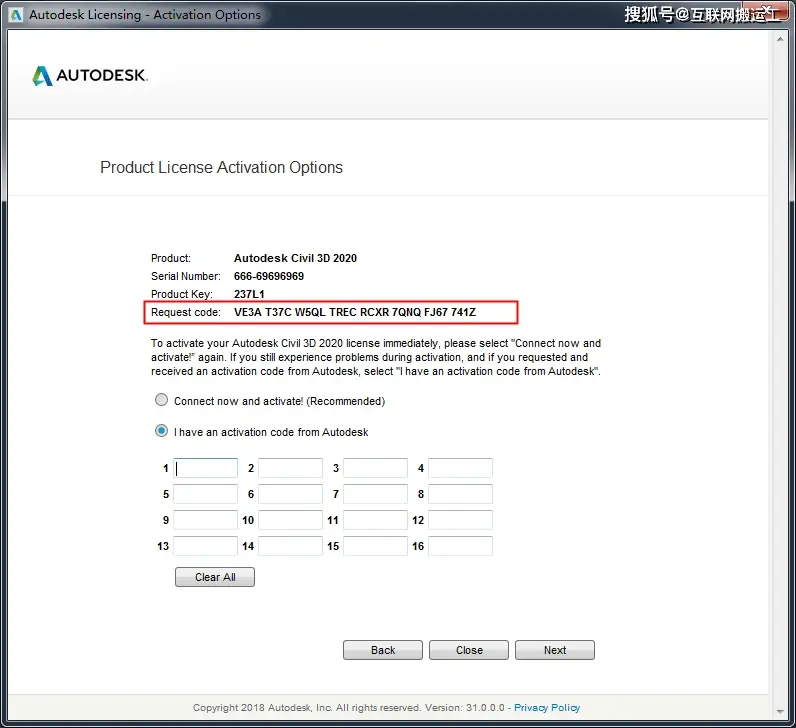Click the scrollbar up arrow
The image size is (796, 728).
point(780,39)
